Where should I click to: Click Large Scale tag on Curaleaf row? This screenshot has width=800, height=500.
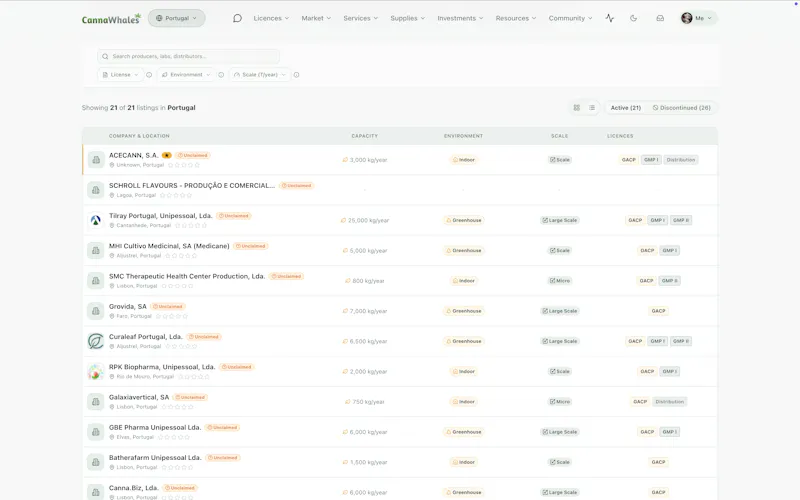560,341
